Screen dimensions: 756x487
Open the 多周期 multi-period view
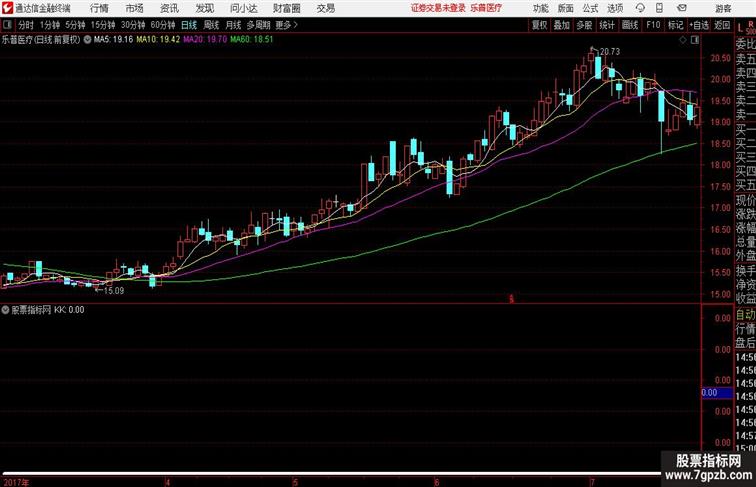coord(258,25)
